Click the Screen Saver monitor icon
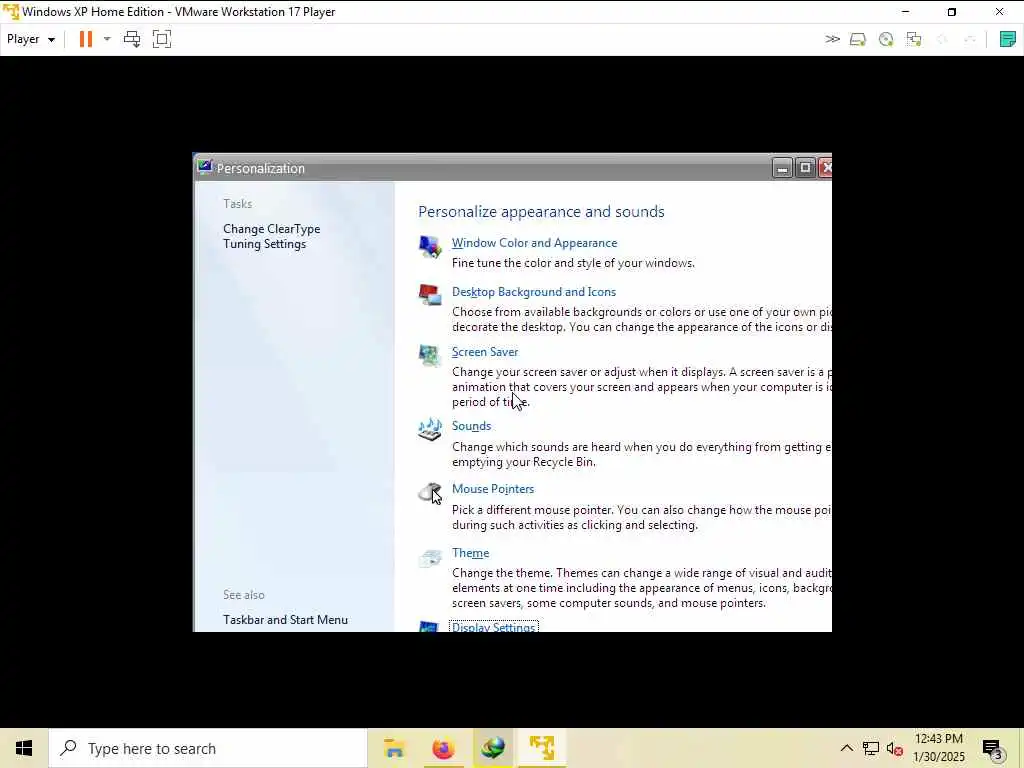Screen dimensions: 1024x768 430,355
